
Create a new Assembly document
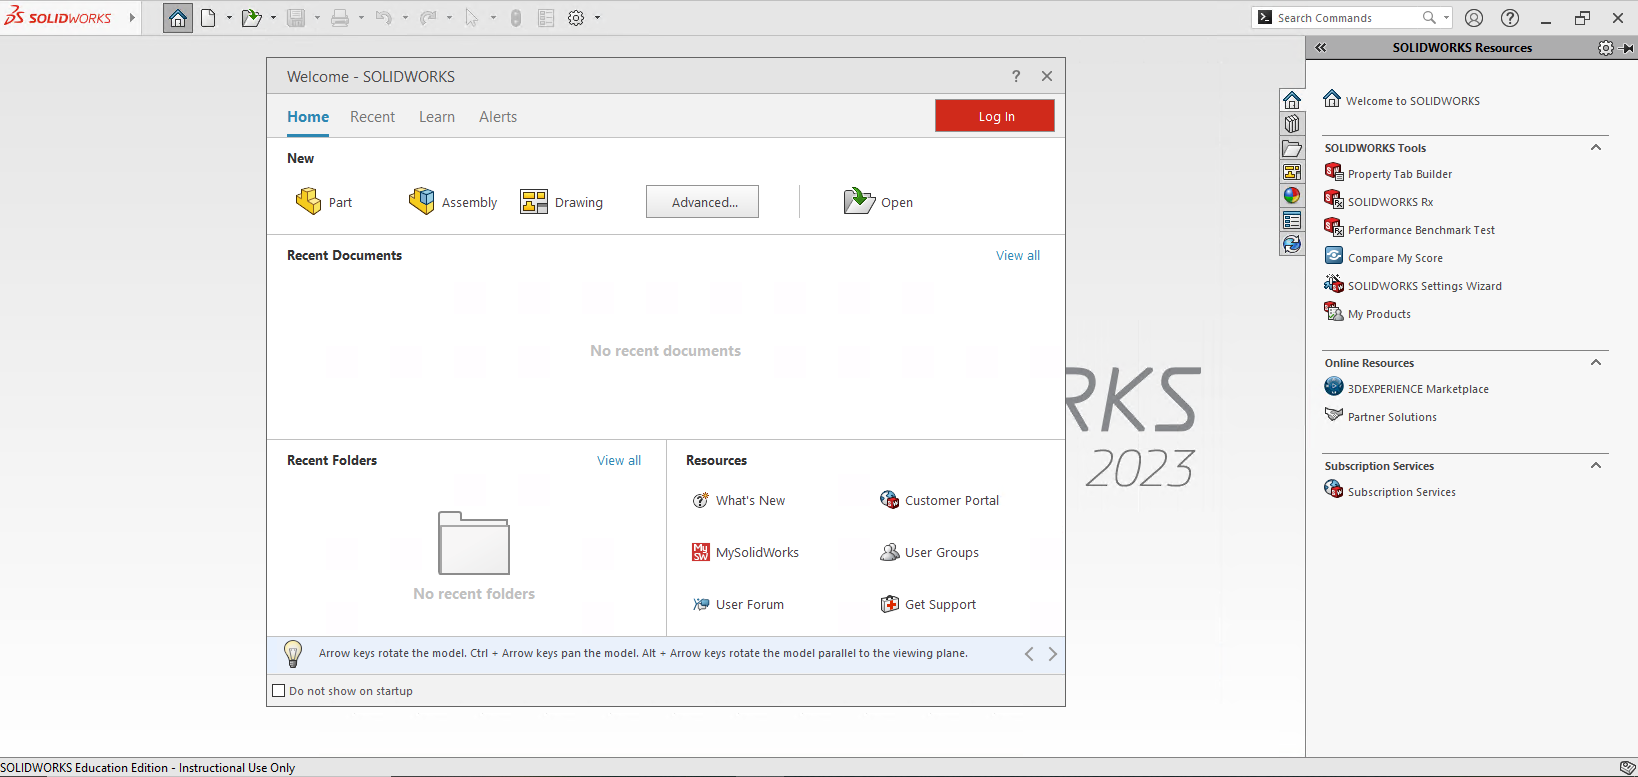click(x=453, y=202)
